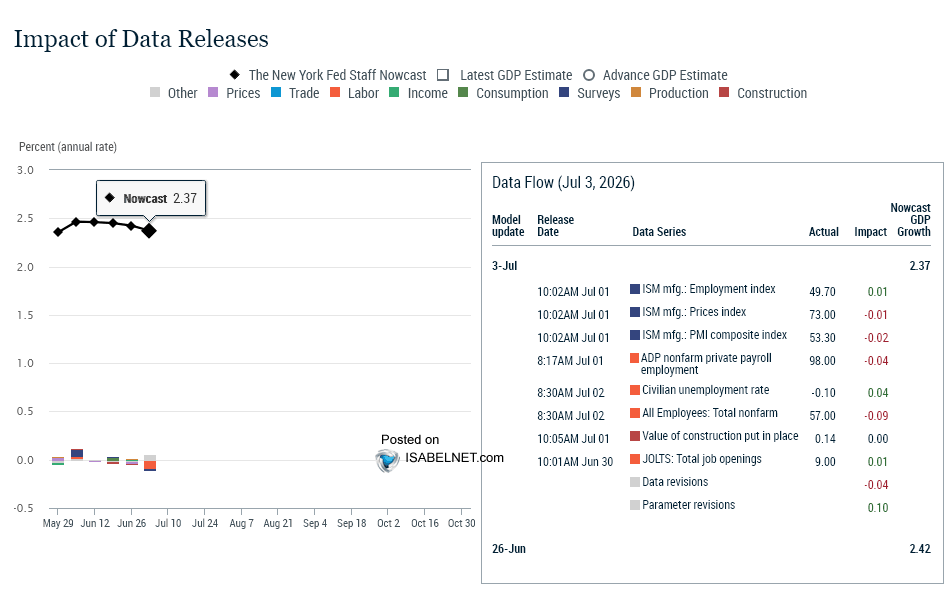
Task: Click Nowcast GDP Growth value 2.42
Action: pos(920,549)
